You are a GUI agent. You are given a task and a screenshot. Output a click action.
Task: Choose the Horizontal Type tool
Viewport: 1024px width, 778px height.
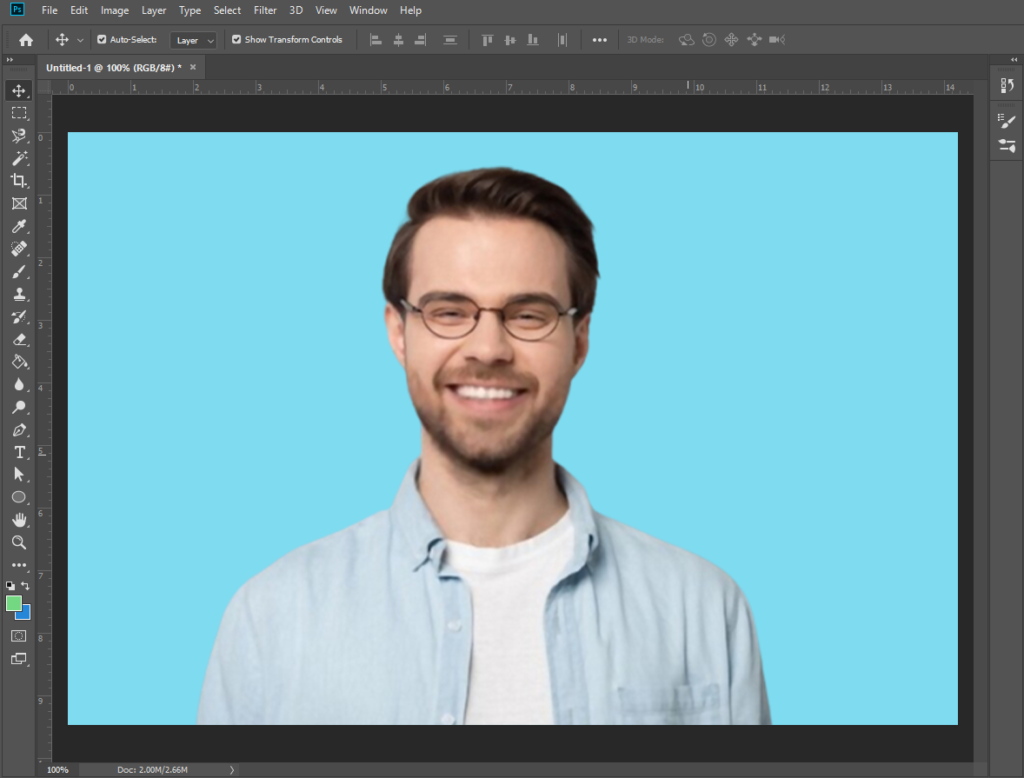[x=18, y=452]
